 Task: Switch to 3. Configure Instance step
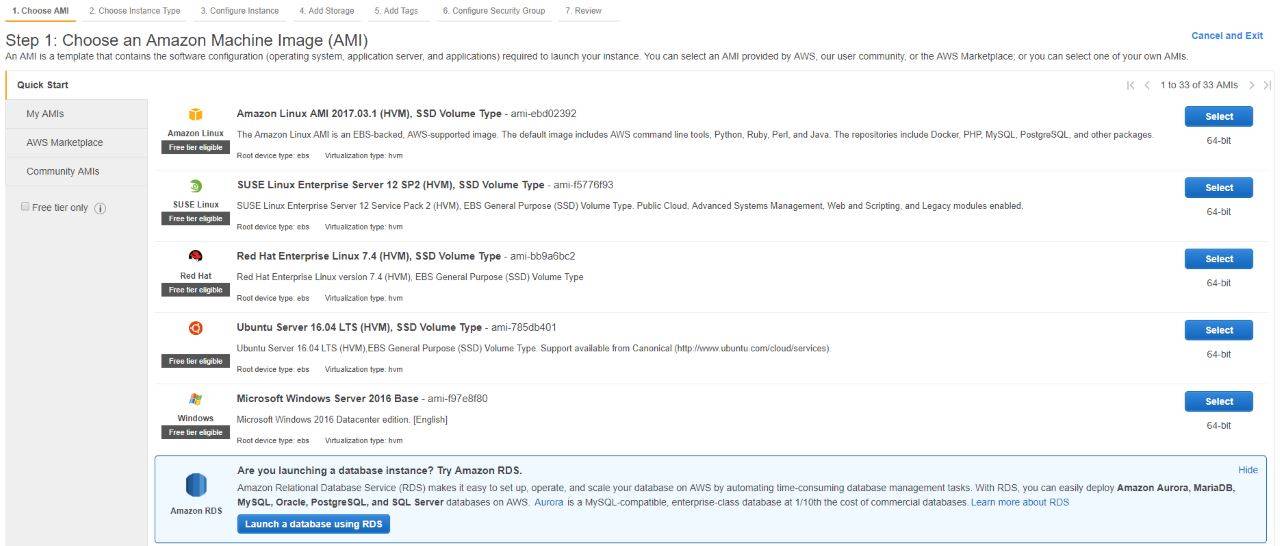pos(239,10)
